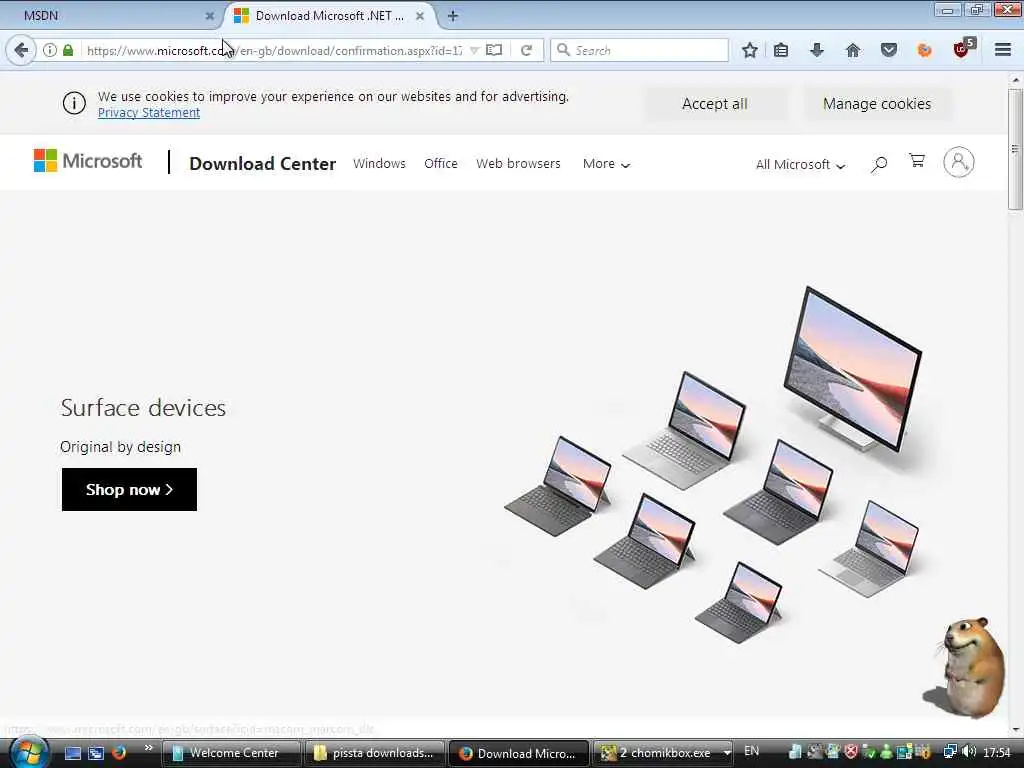Click the Download Center heading link
This screenshot has height=768, width=1024.
pos(263,163)
